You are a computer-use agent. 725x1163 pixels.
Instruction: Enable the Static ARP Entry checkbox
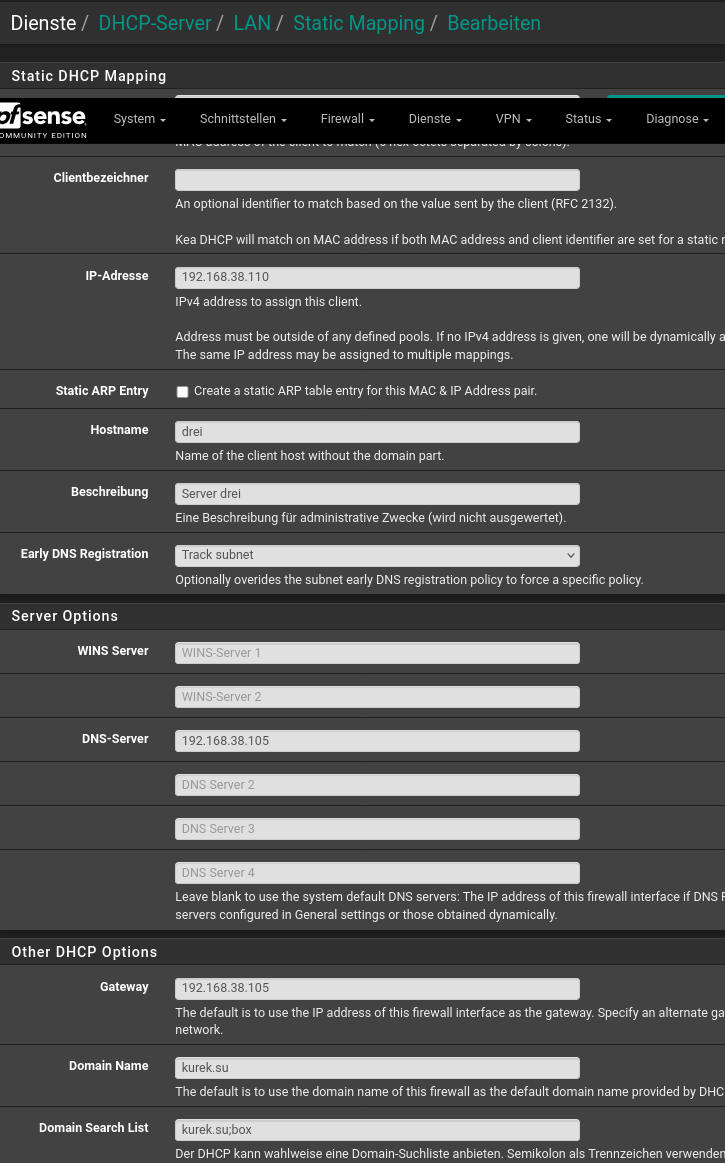pos(182,392)
